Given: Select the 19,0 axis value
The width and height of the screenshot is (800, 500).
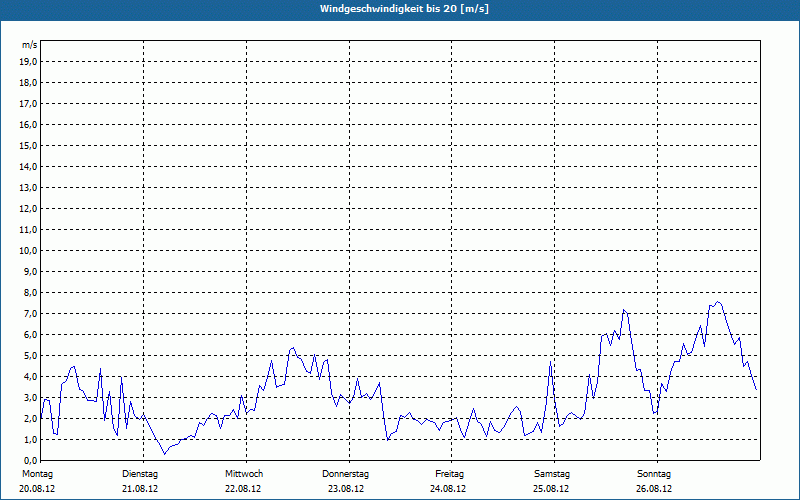Looking at the screenshot, I should tap(28, 62).
